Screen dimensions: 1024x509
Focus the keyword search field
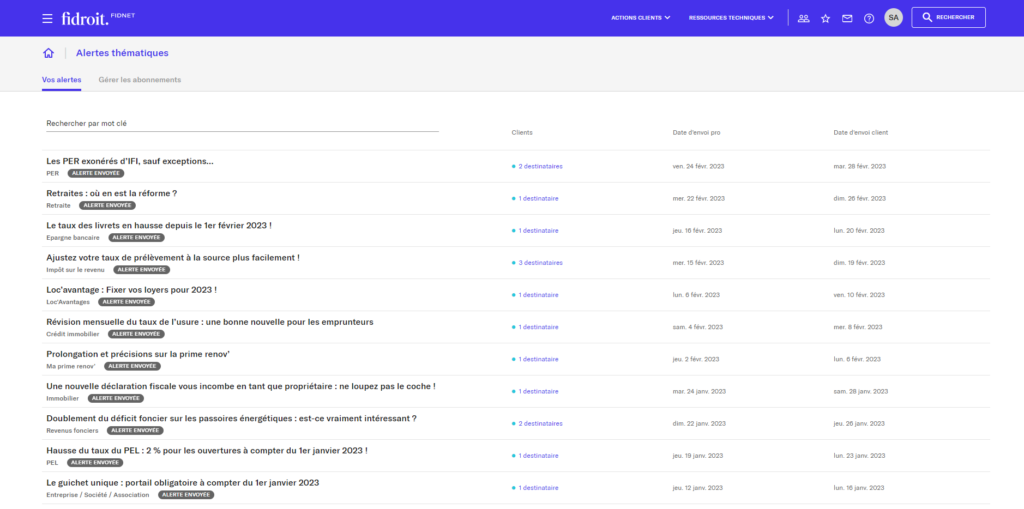tap(242, 124)
